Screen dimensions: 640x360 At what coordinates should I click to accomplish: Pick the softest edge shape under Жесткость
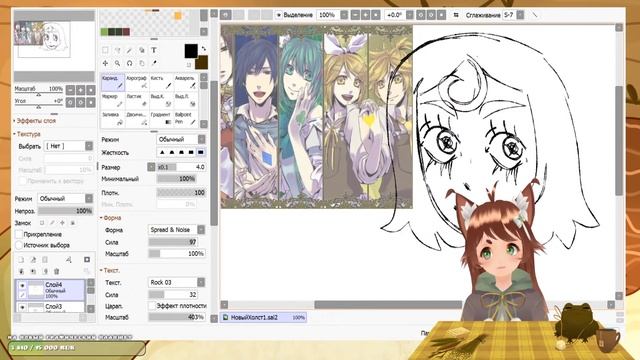pos(162,152)
